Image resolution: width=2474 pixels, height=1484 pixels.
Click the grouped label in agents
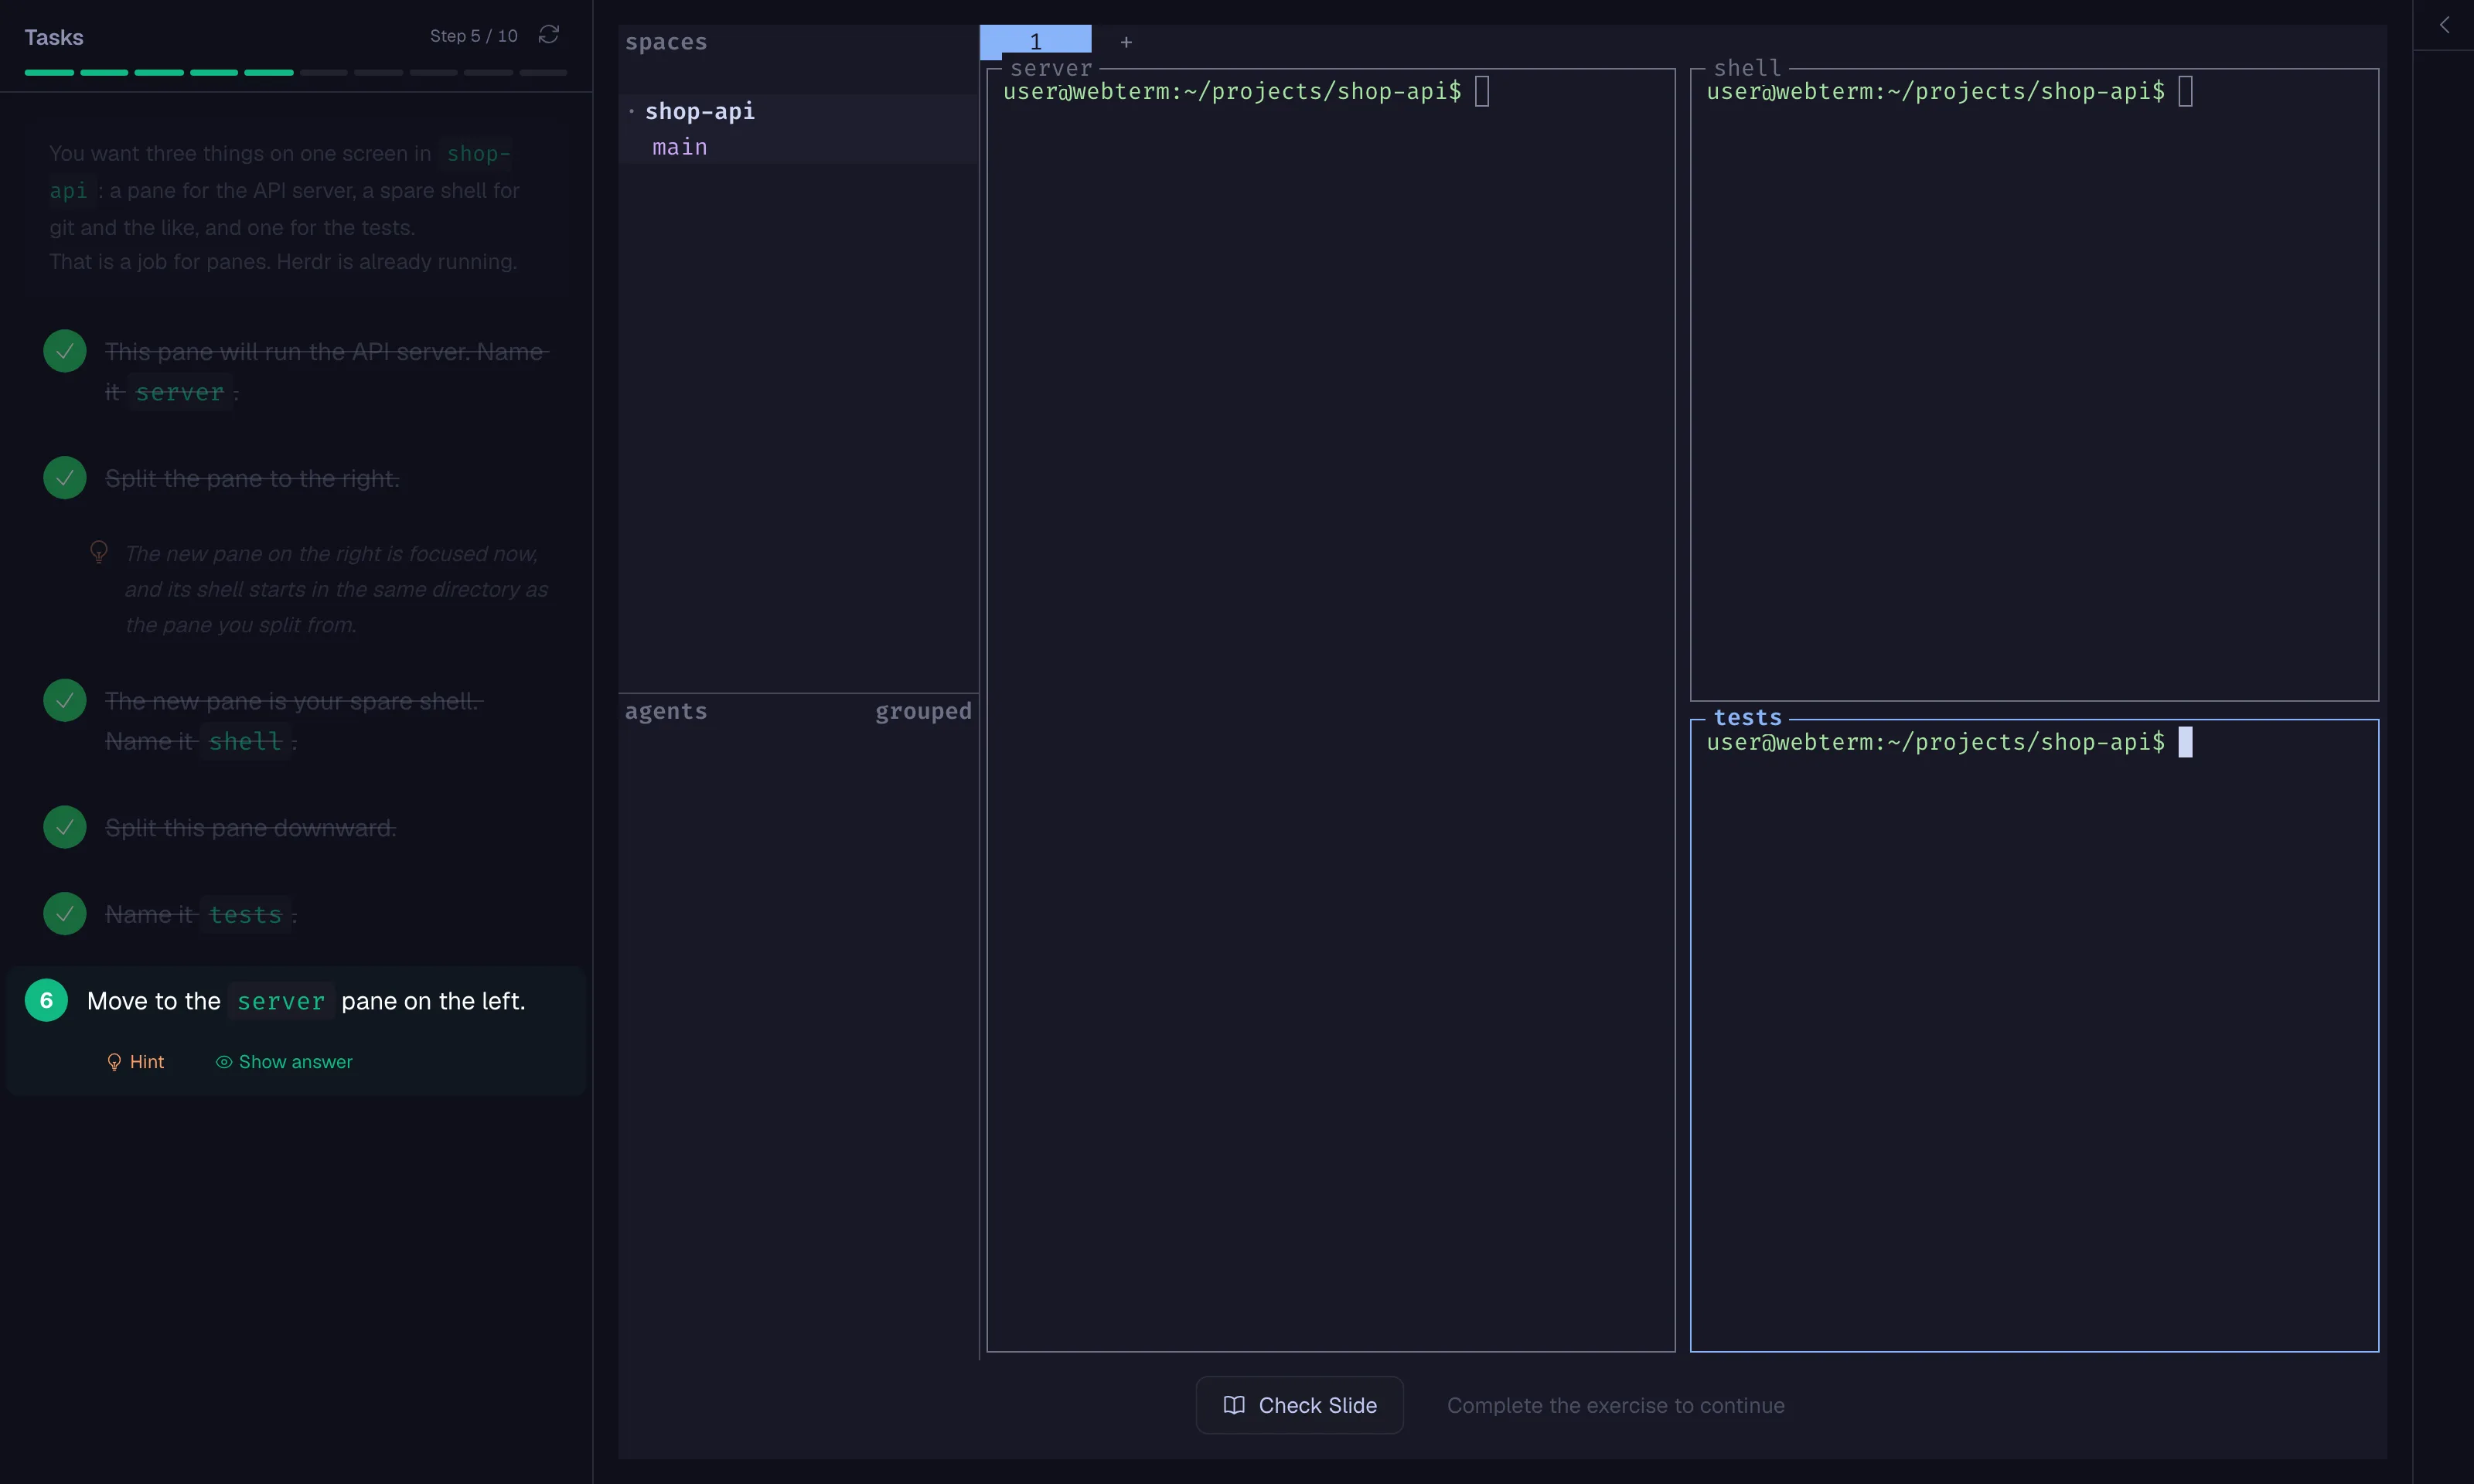coord(923,711)
